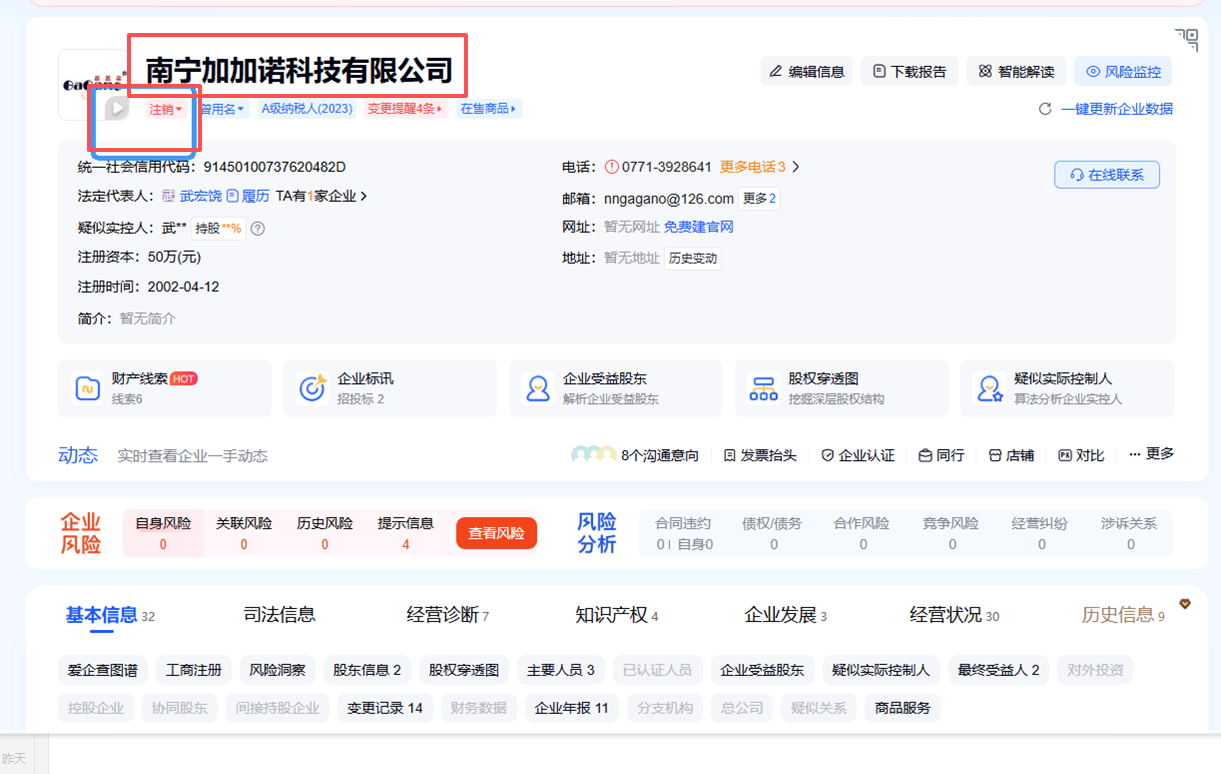Image resolution: width=1221 pixels, height=774 pixels.
Task: Click the play icon below the company logo
Action: point(117,108)
